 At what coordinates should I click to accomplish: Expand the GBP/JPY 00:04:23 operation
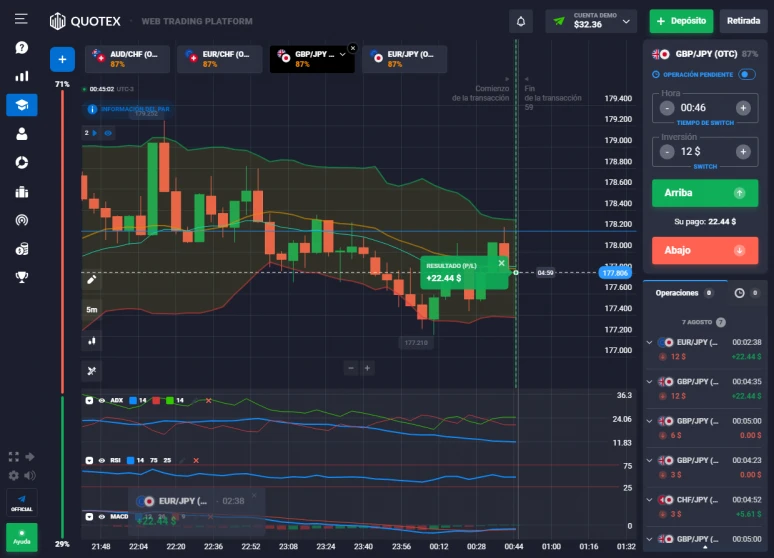tap(649, 460)
